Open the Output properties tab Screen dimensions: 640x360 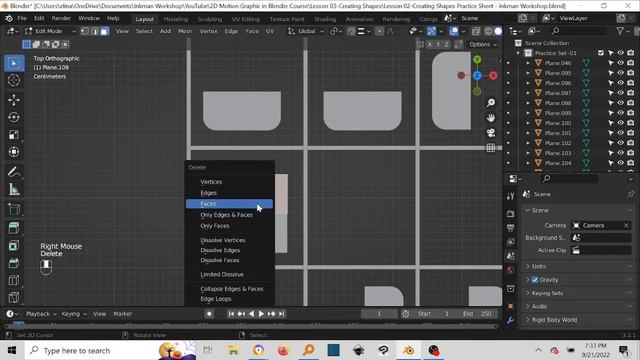[511, 228]
